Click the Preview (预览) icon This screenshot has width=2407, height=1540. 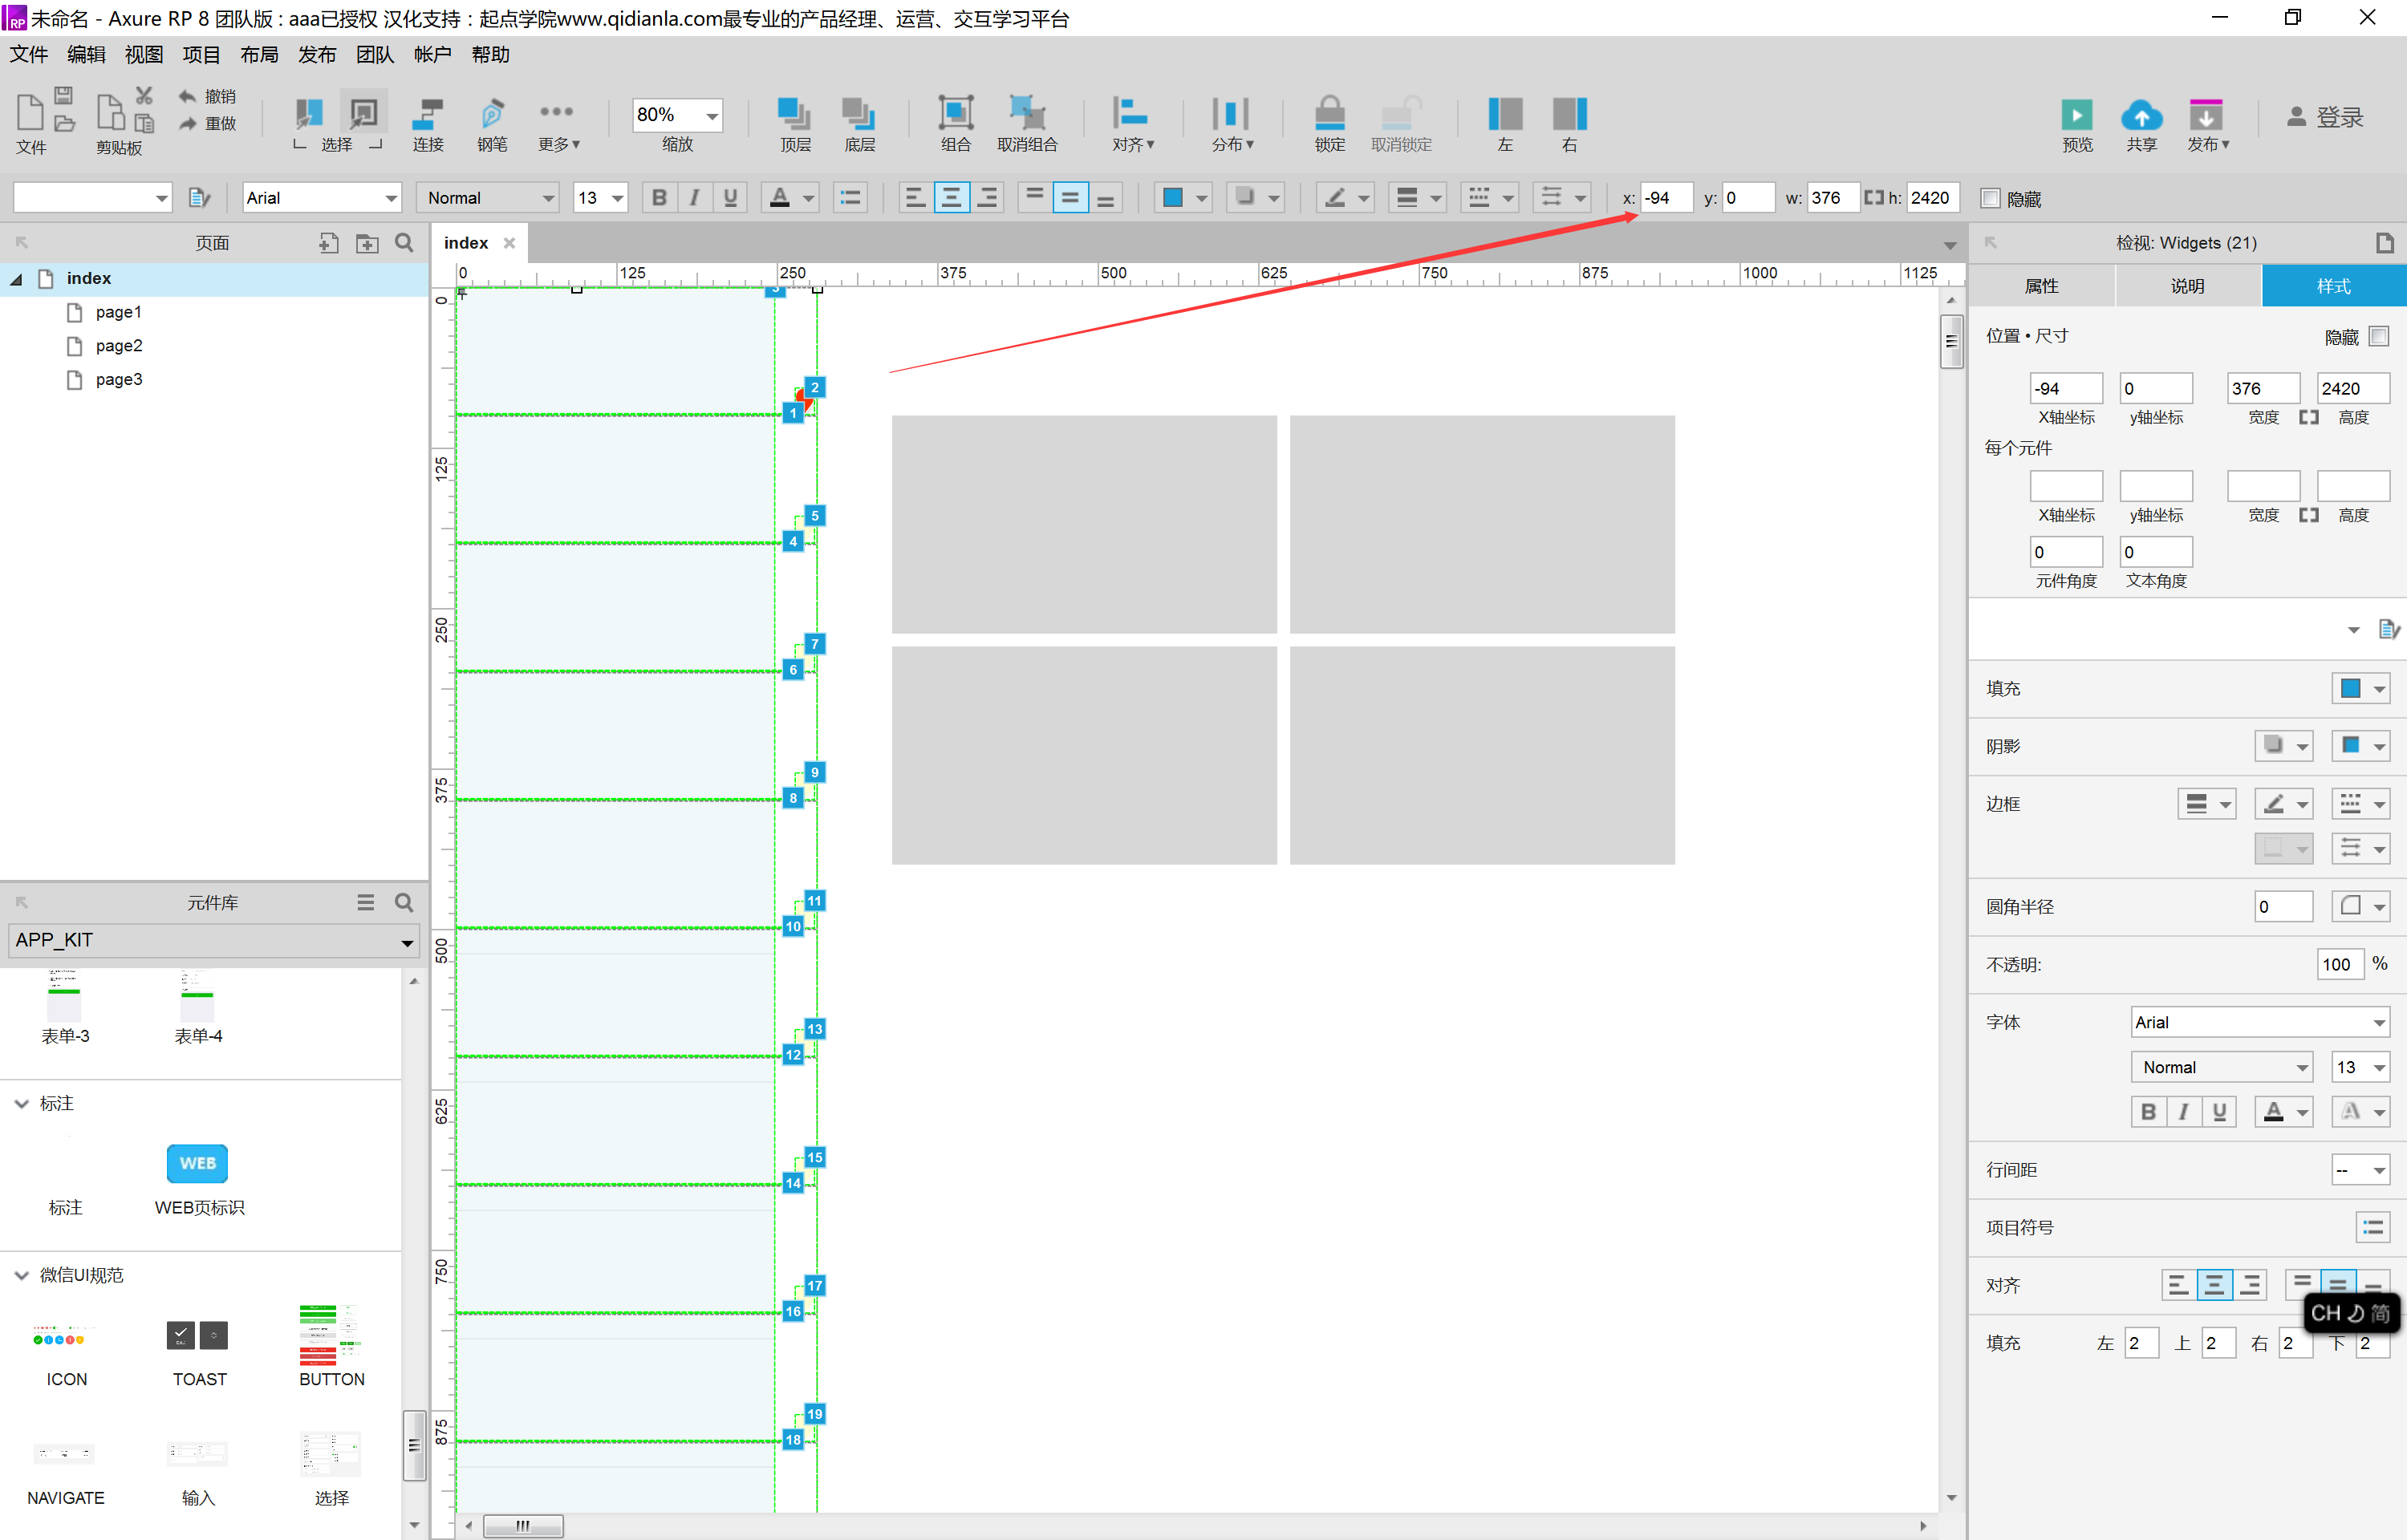(x=2076, y=115)
